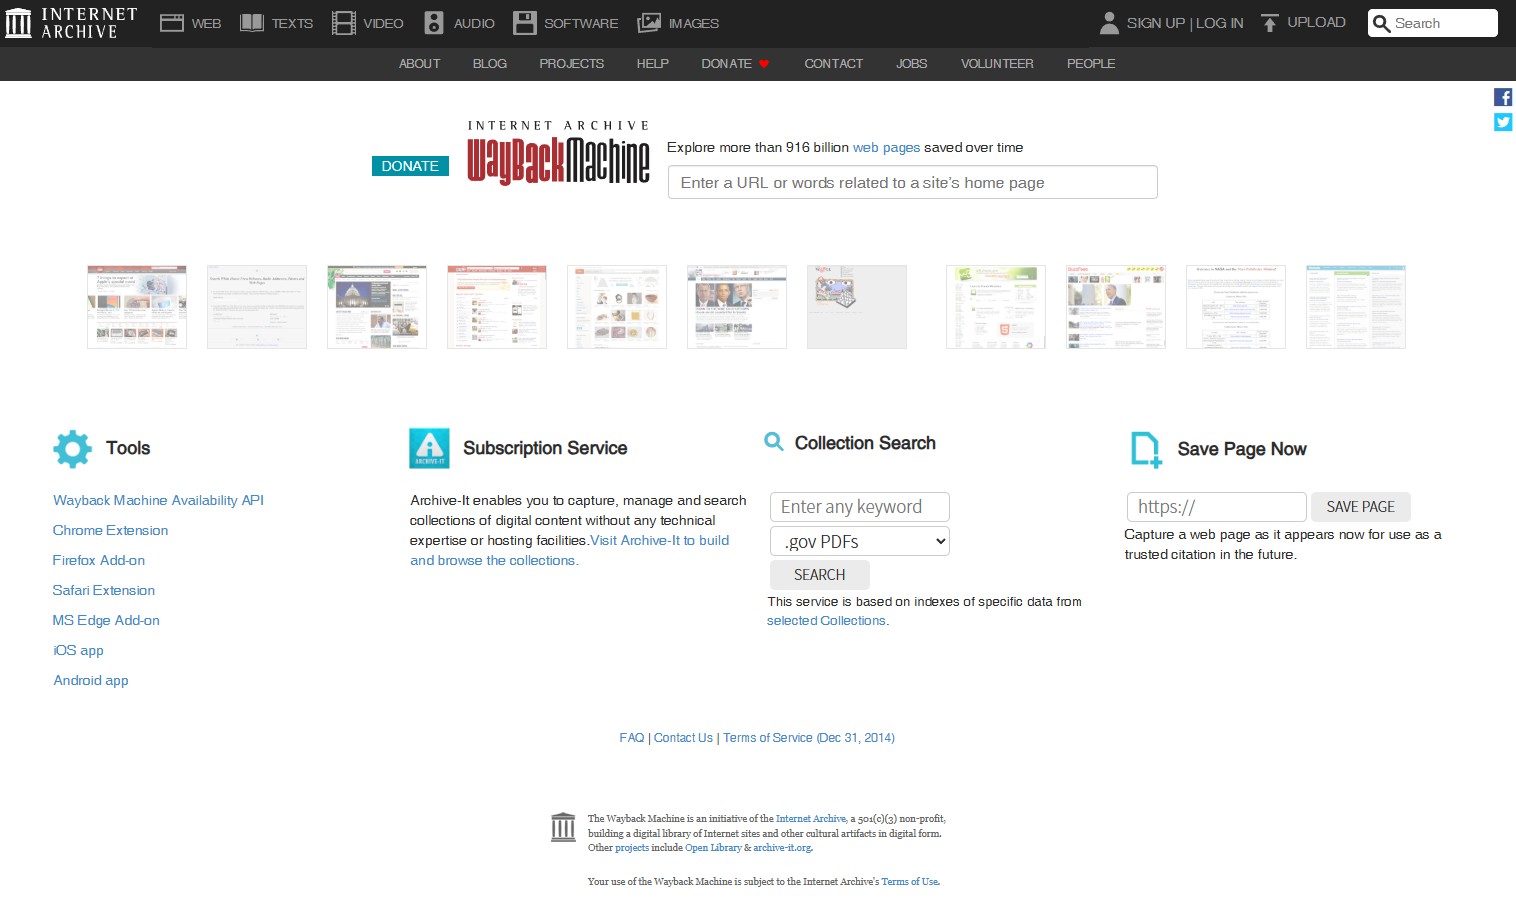Screen dimensions: 1516x911
Task: Click the Archive-It subscription icon
Action: 429,448
